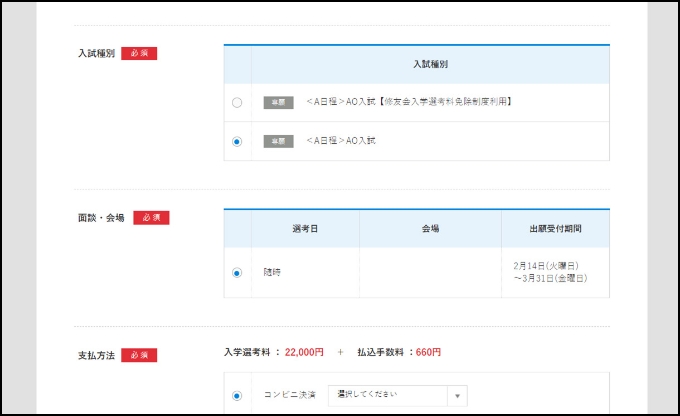Click the 必須 badge next to 入試種別
The width and height of the screenshot is (680, 416).
139,53
